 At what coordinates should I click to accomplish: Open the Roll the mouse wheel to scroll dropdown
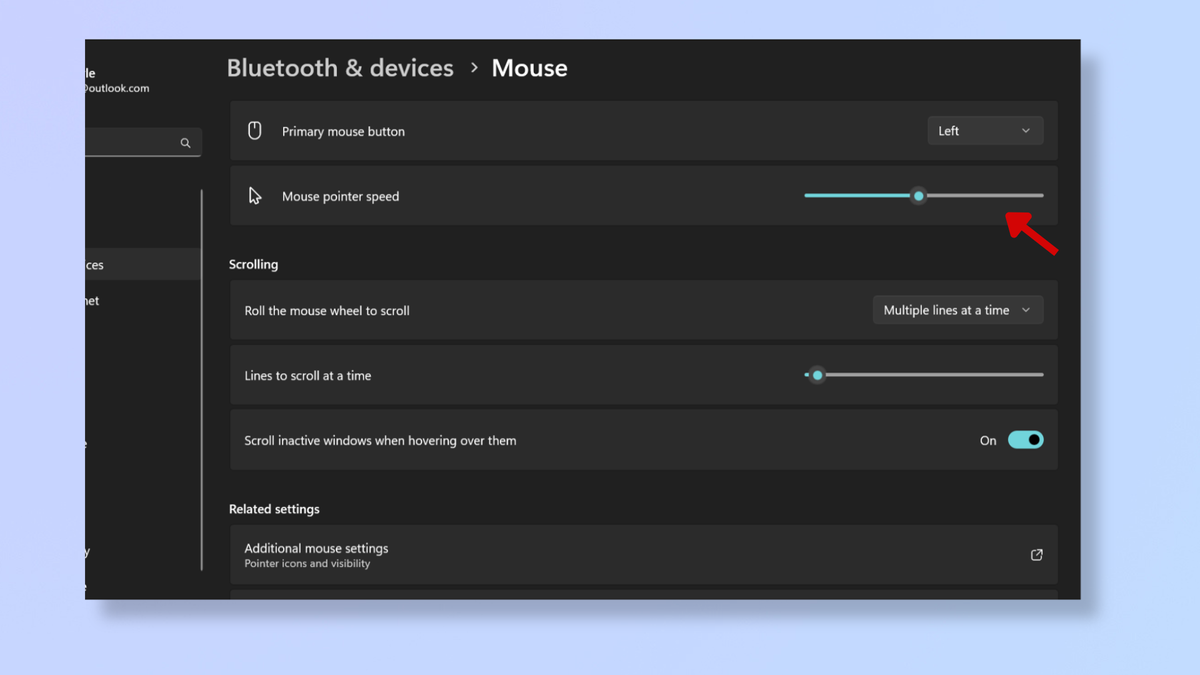[957, 310]
